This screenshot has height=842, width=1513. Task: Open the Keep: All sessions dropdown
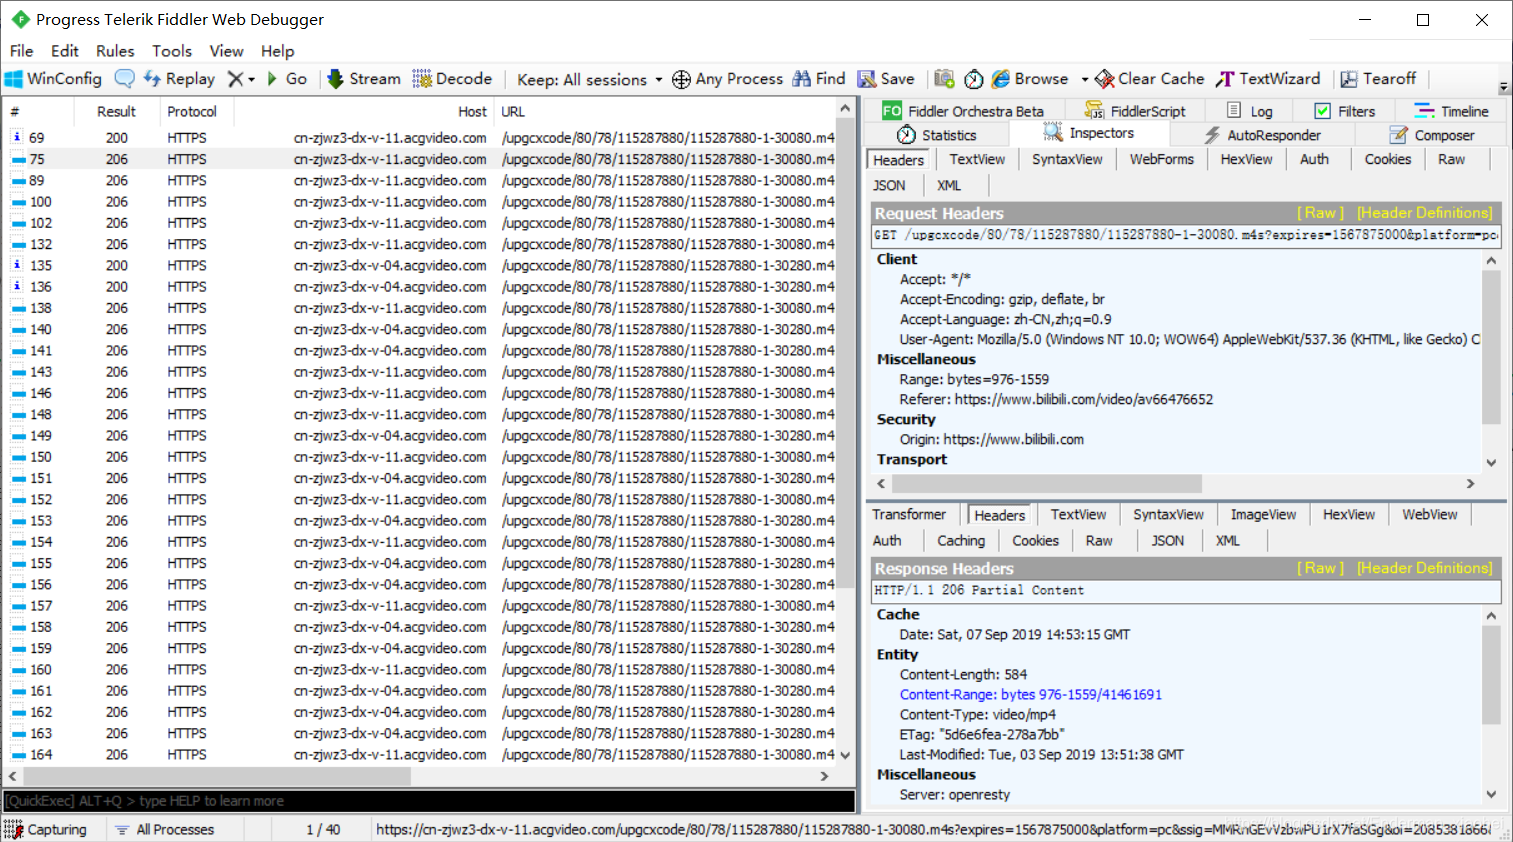click(590, 80)
